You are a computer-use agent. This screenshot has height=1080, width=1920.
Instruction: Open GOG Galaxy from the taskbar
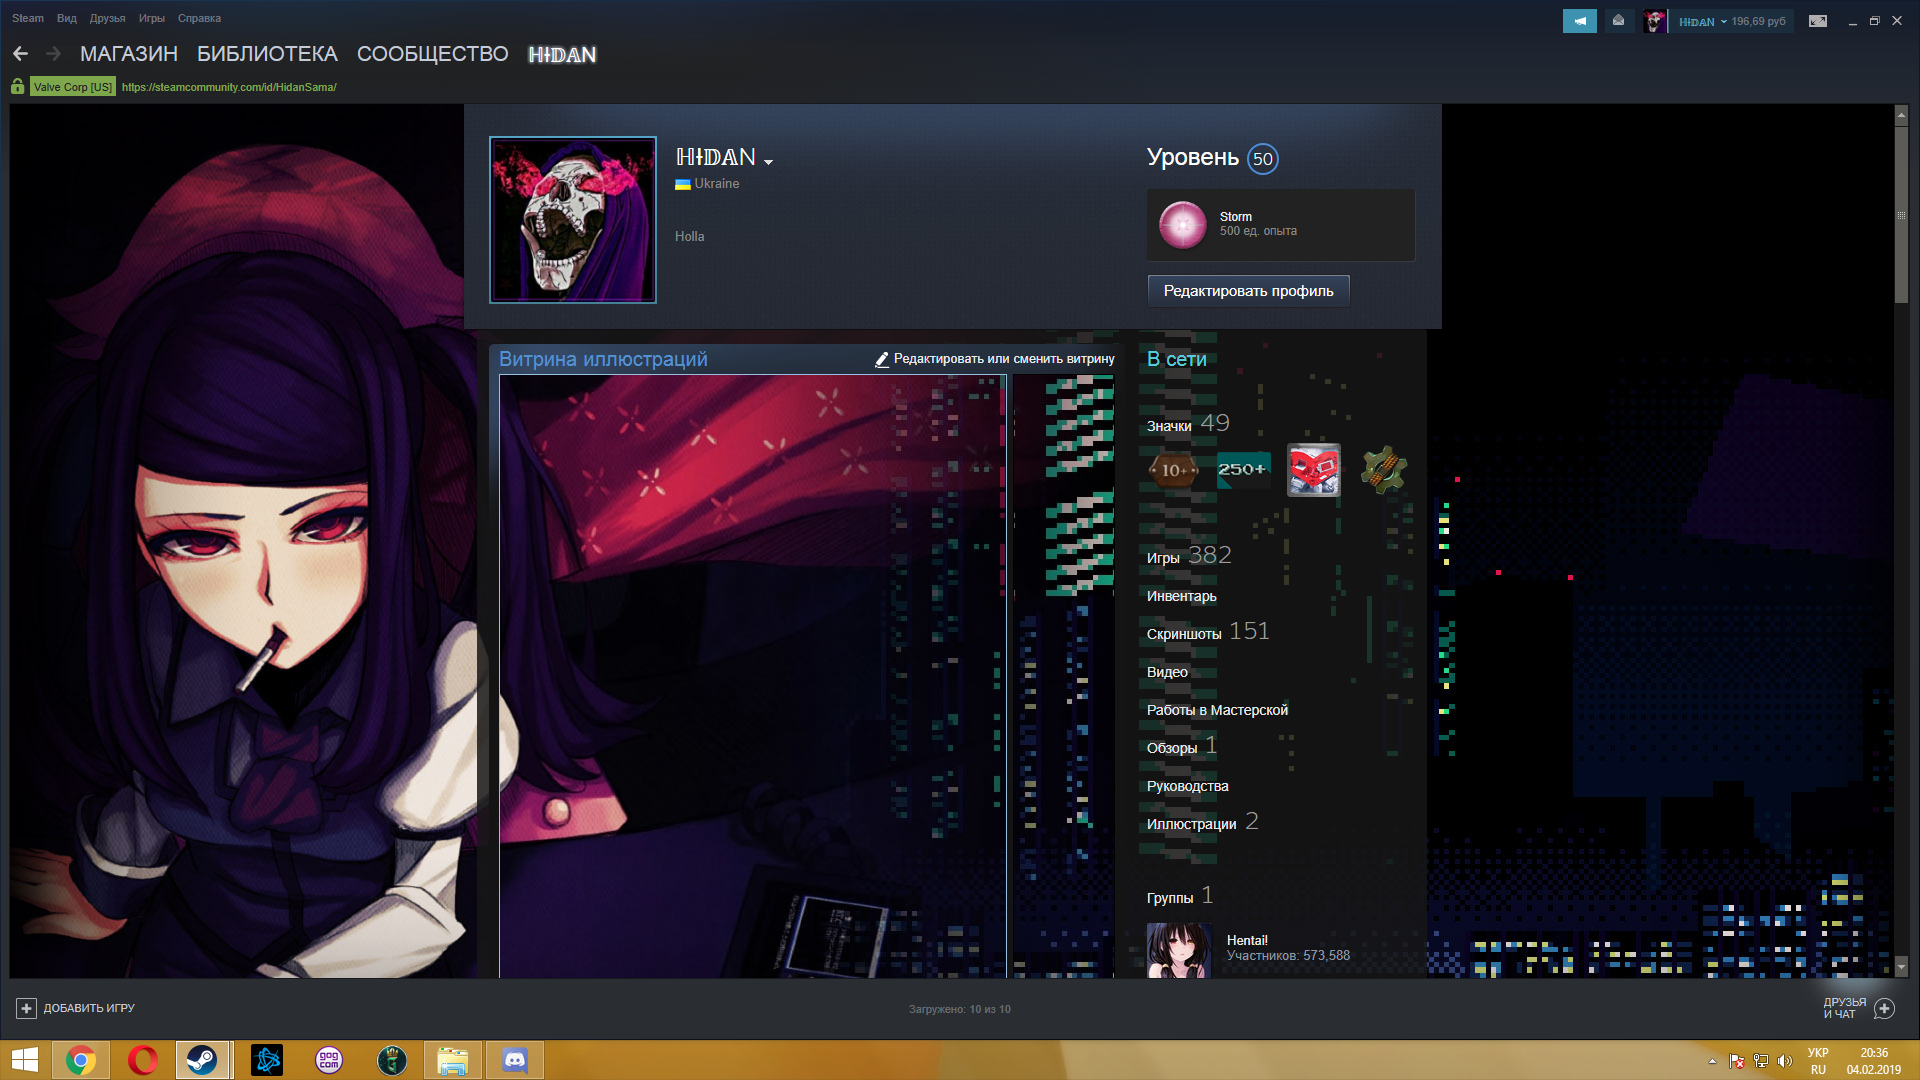tap(329, 1060)
